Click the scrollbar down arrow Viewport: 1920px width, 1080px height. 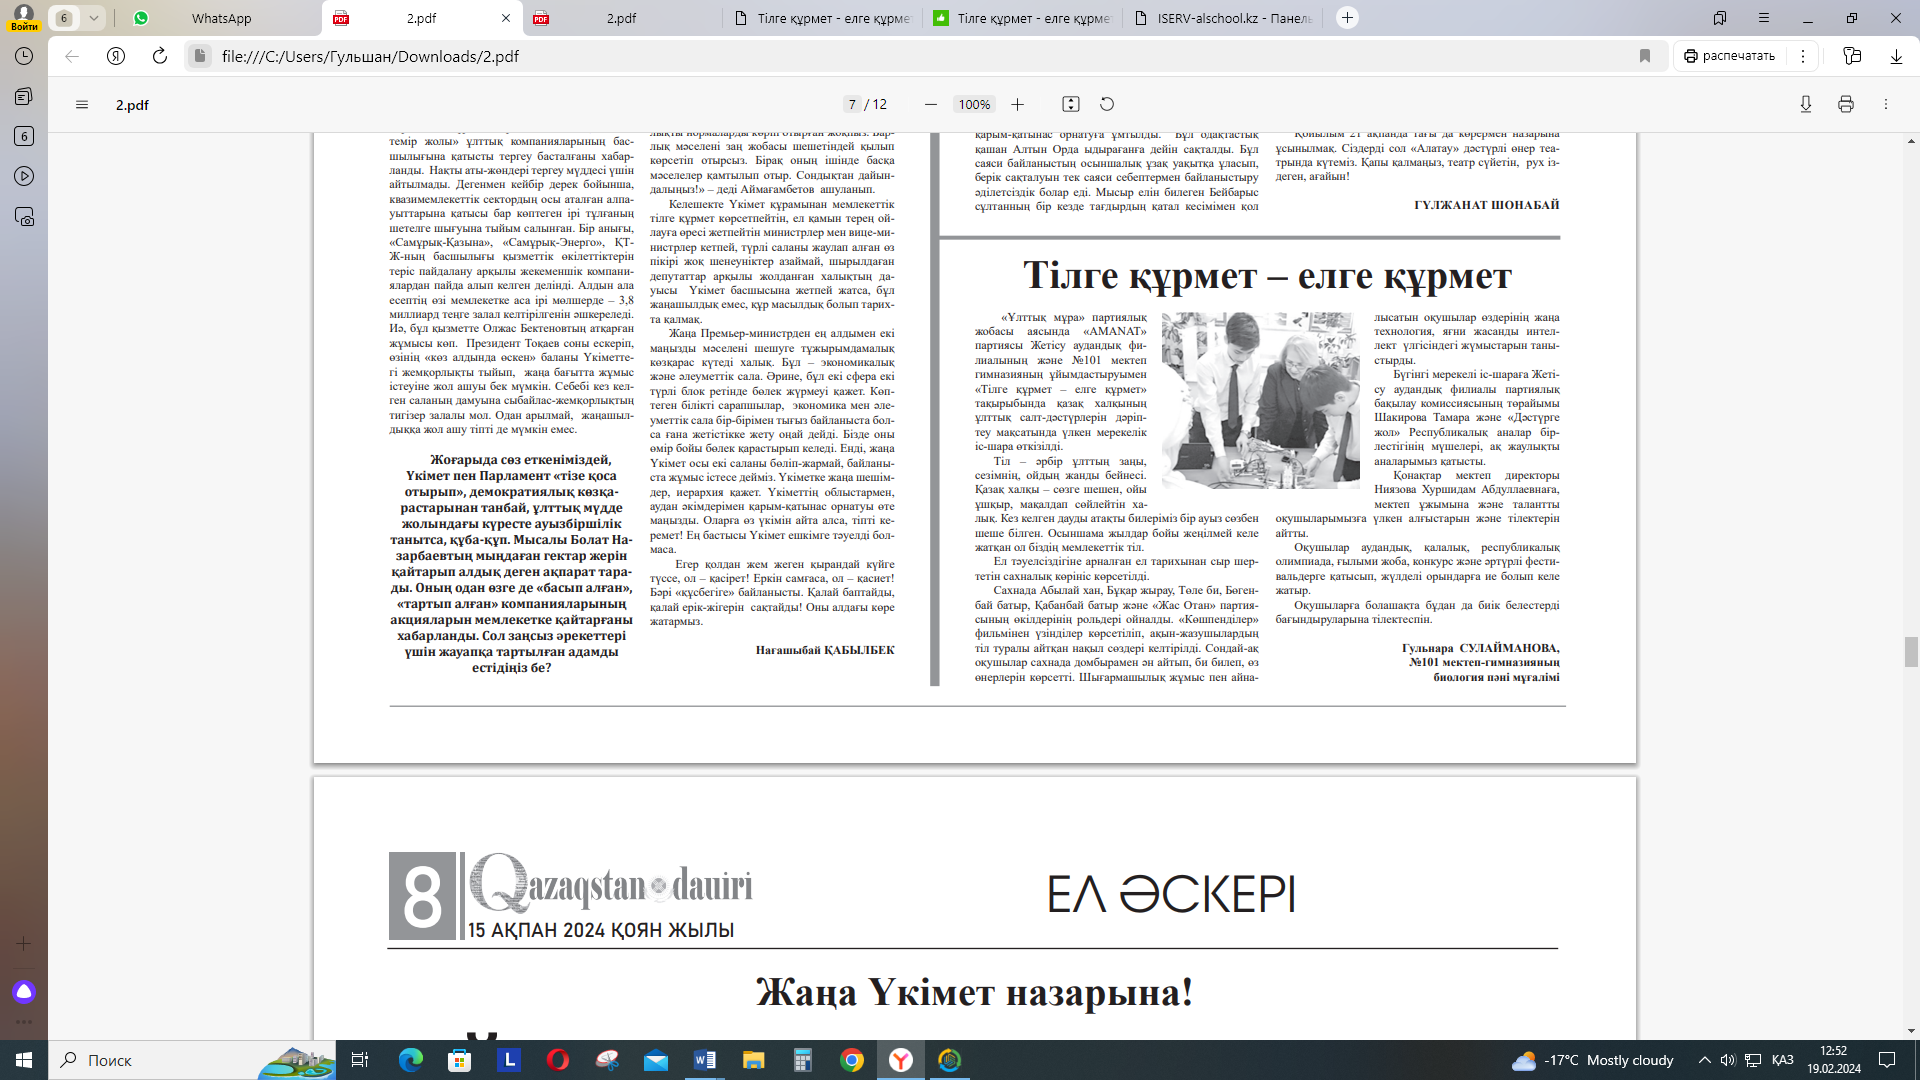[x=1911, y=1031]
